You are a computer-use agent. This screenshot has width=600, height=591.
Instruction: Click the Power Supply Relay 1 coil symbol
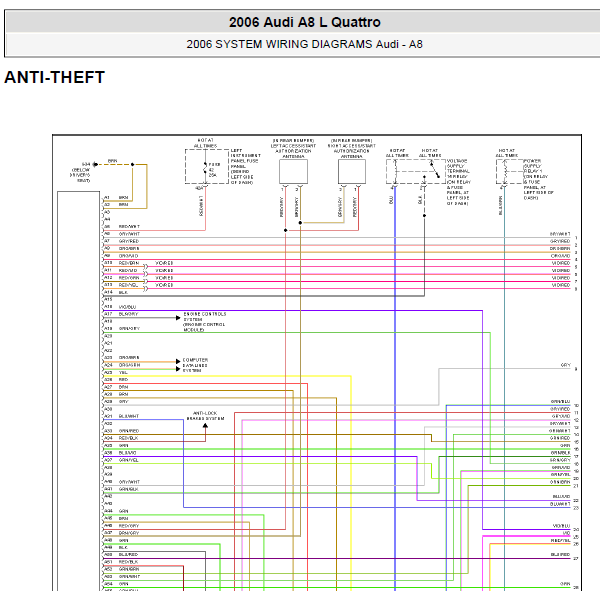pos(505,170)
